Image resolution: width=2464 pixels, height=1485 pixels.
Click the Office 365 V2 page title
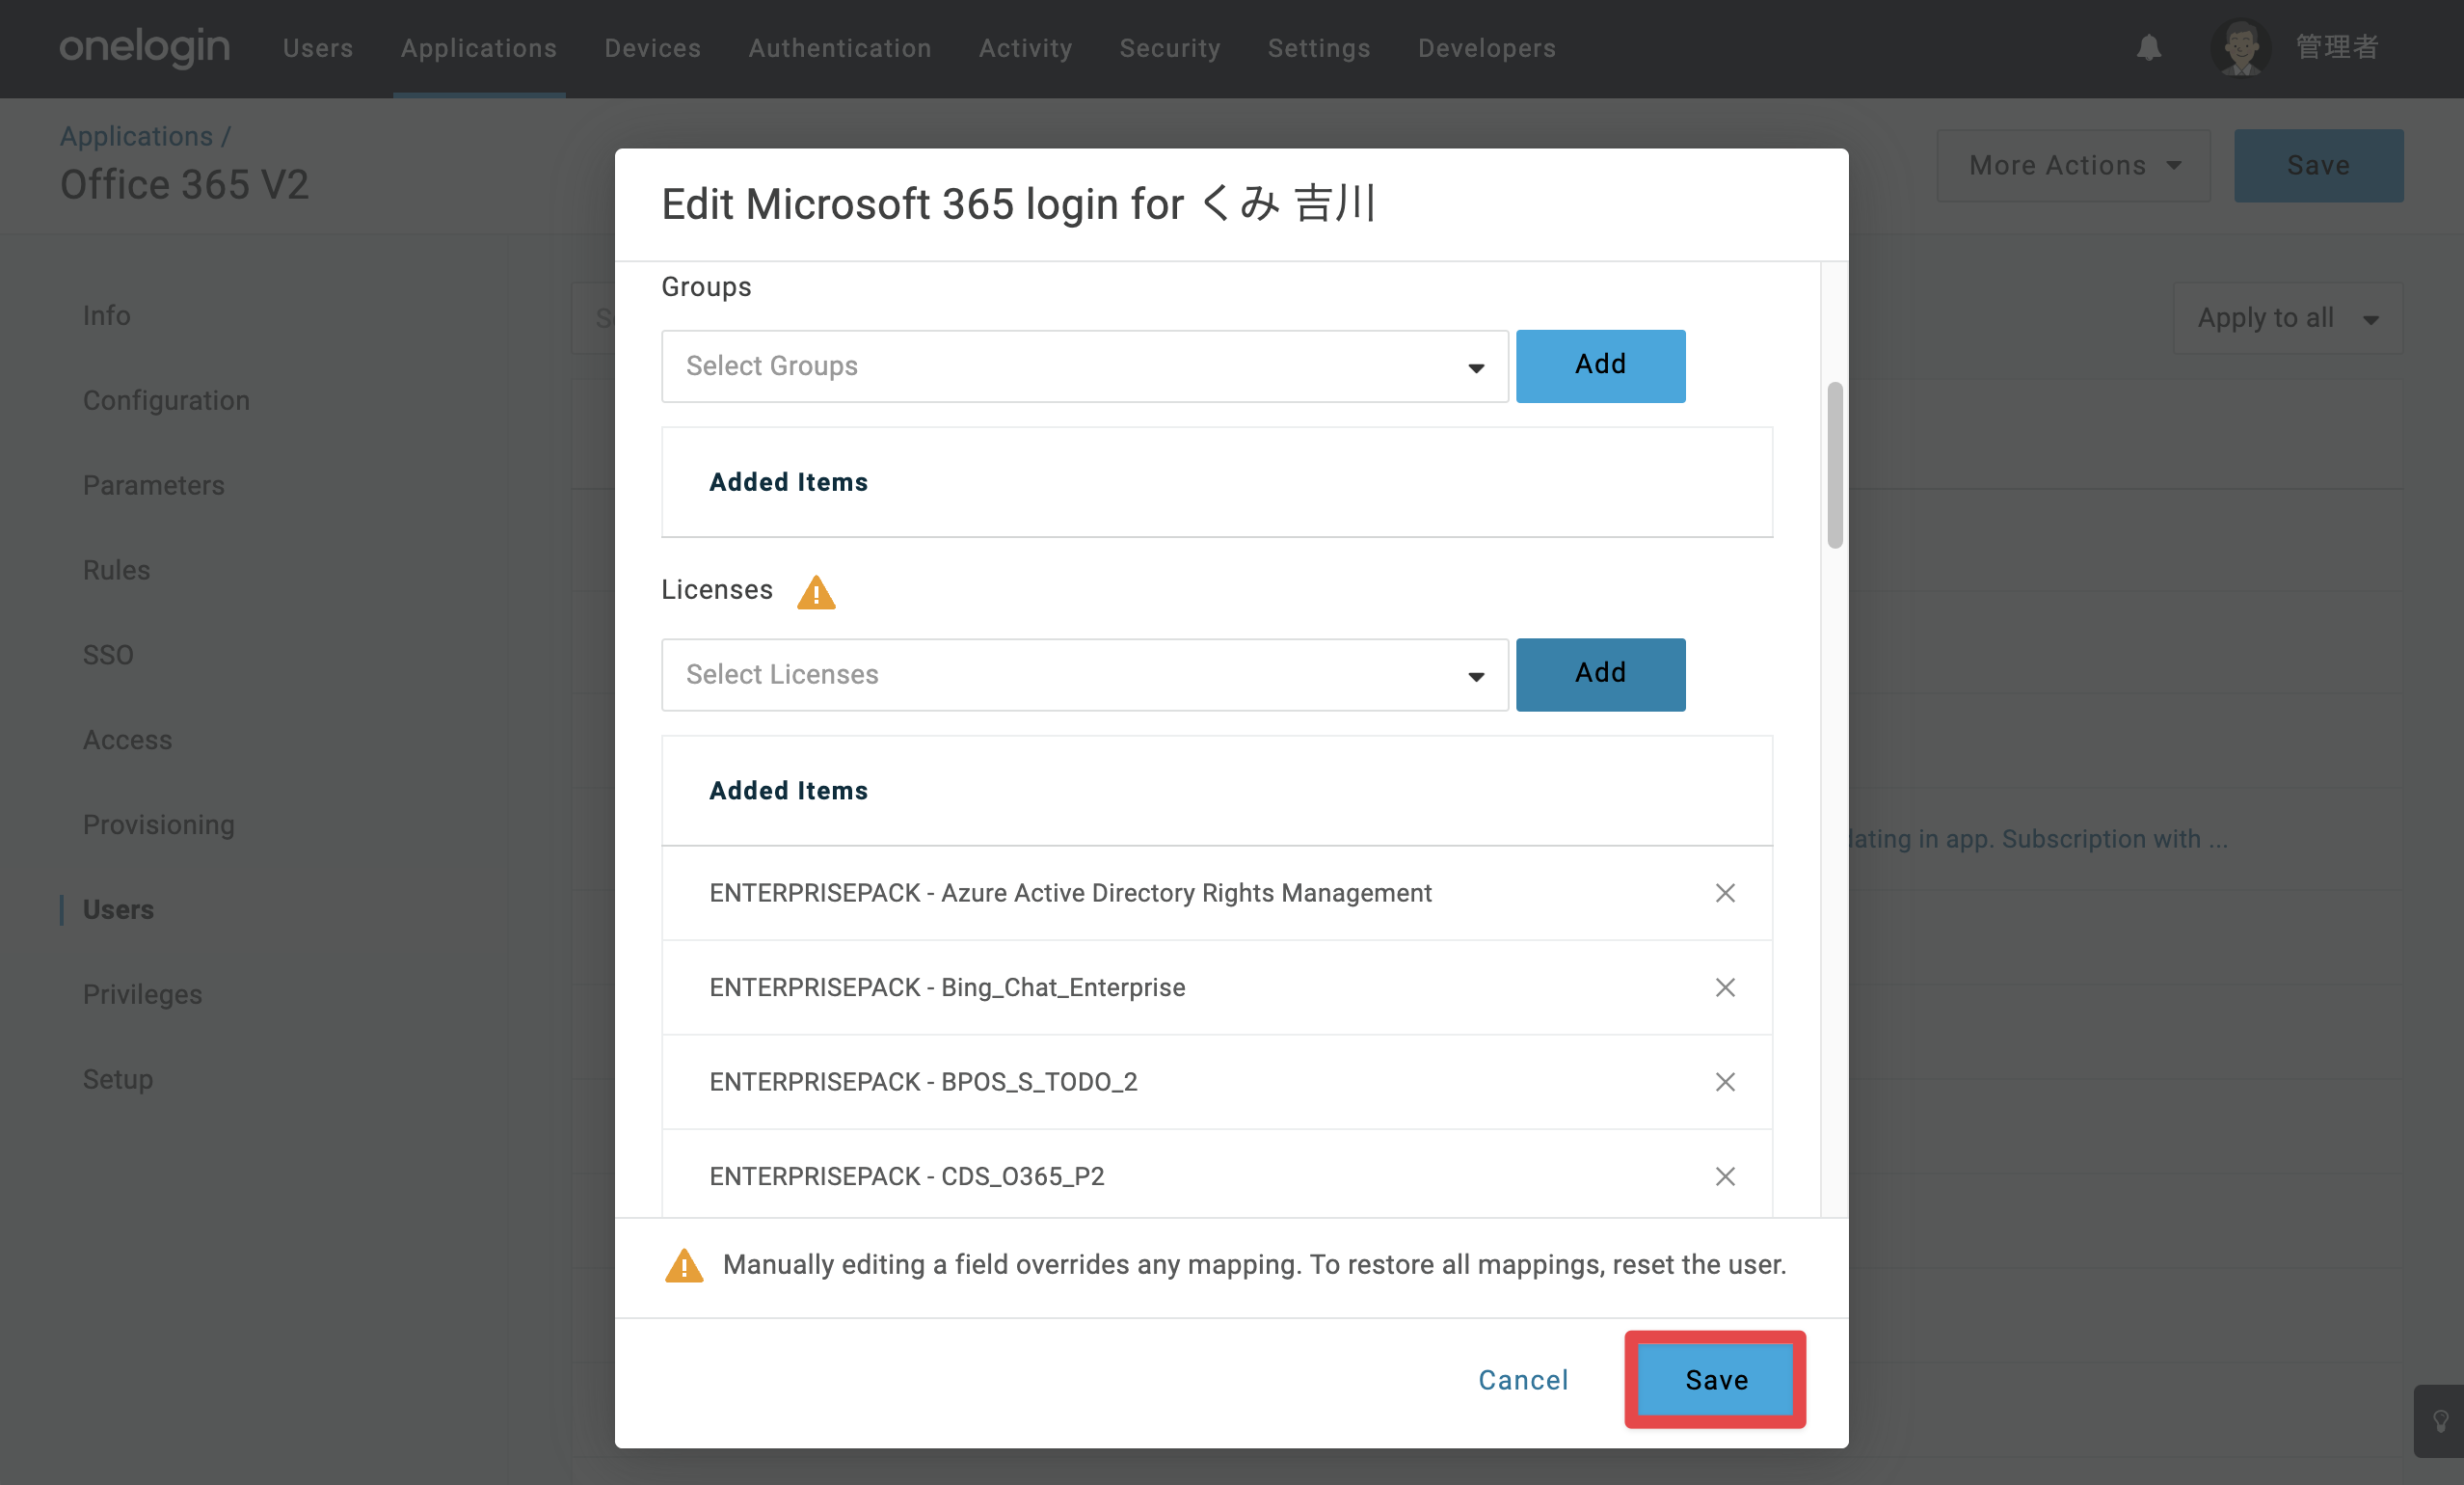point(184,185)
